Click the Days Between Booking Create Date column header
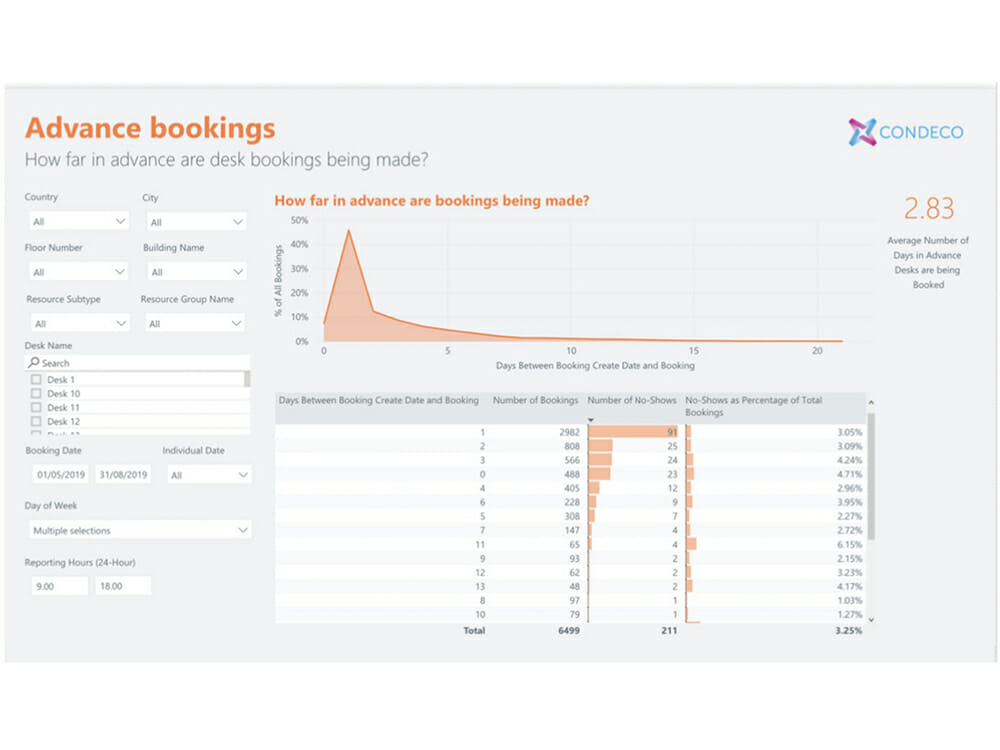This screenshot has height=750, width=1000. (378, 400)
